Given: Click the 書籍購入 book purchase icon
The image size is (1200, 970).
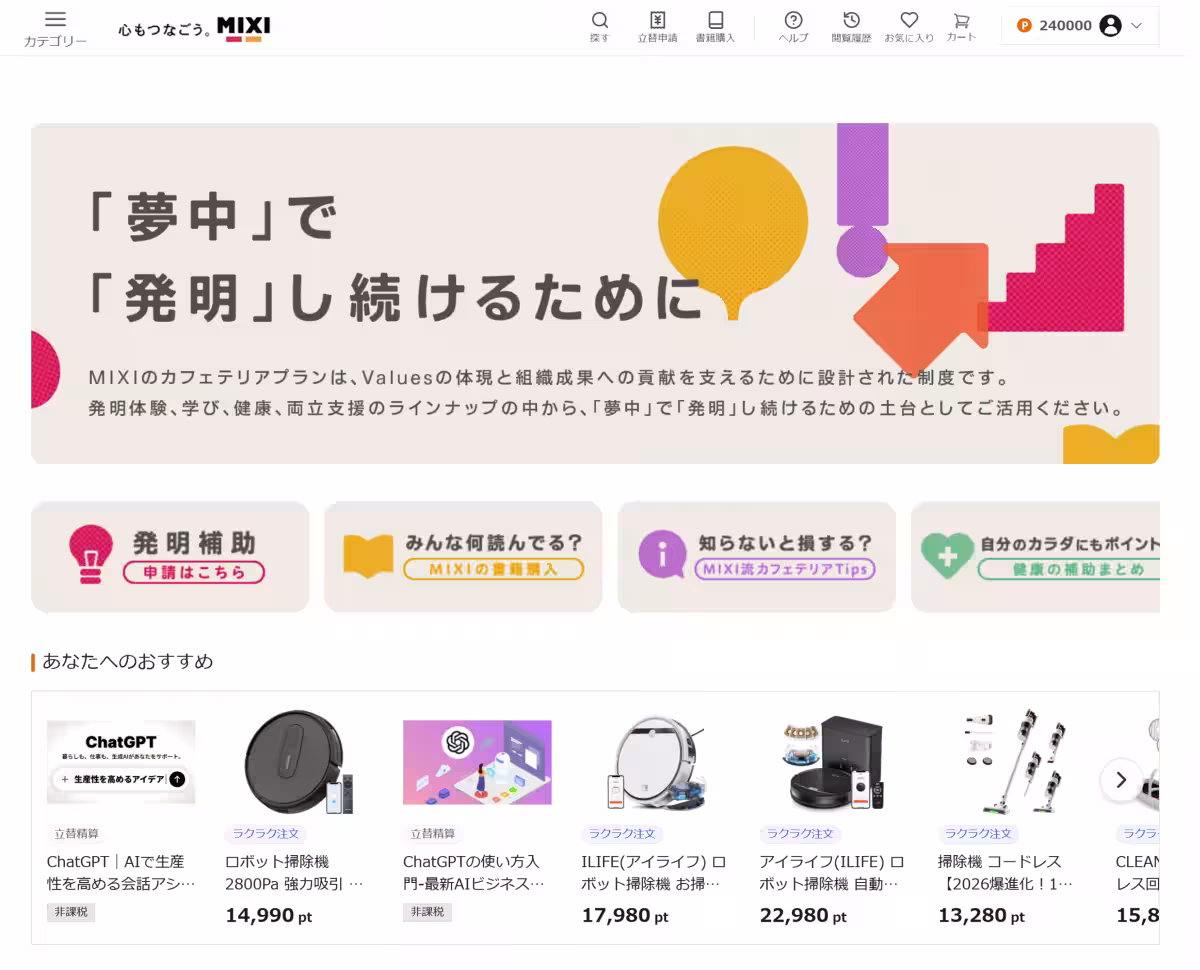Looking at the screenshot, I should pyautogui.click(x=716, y=22).
